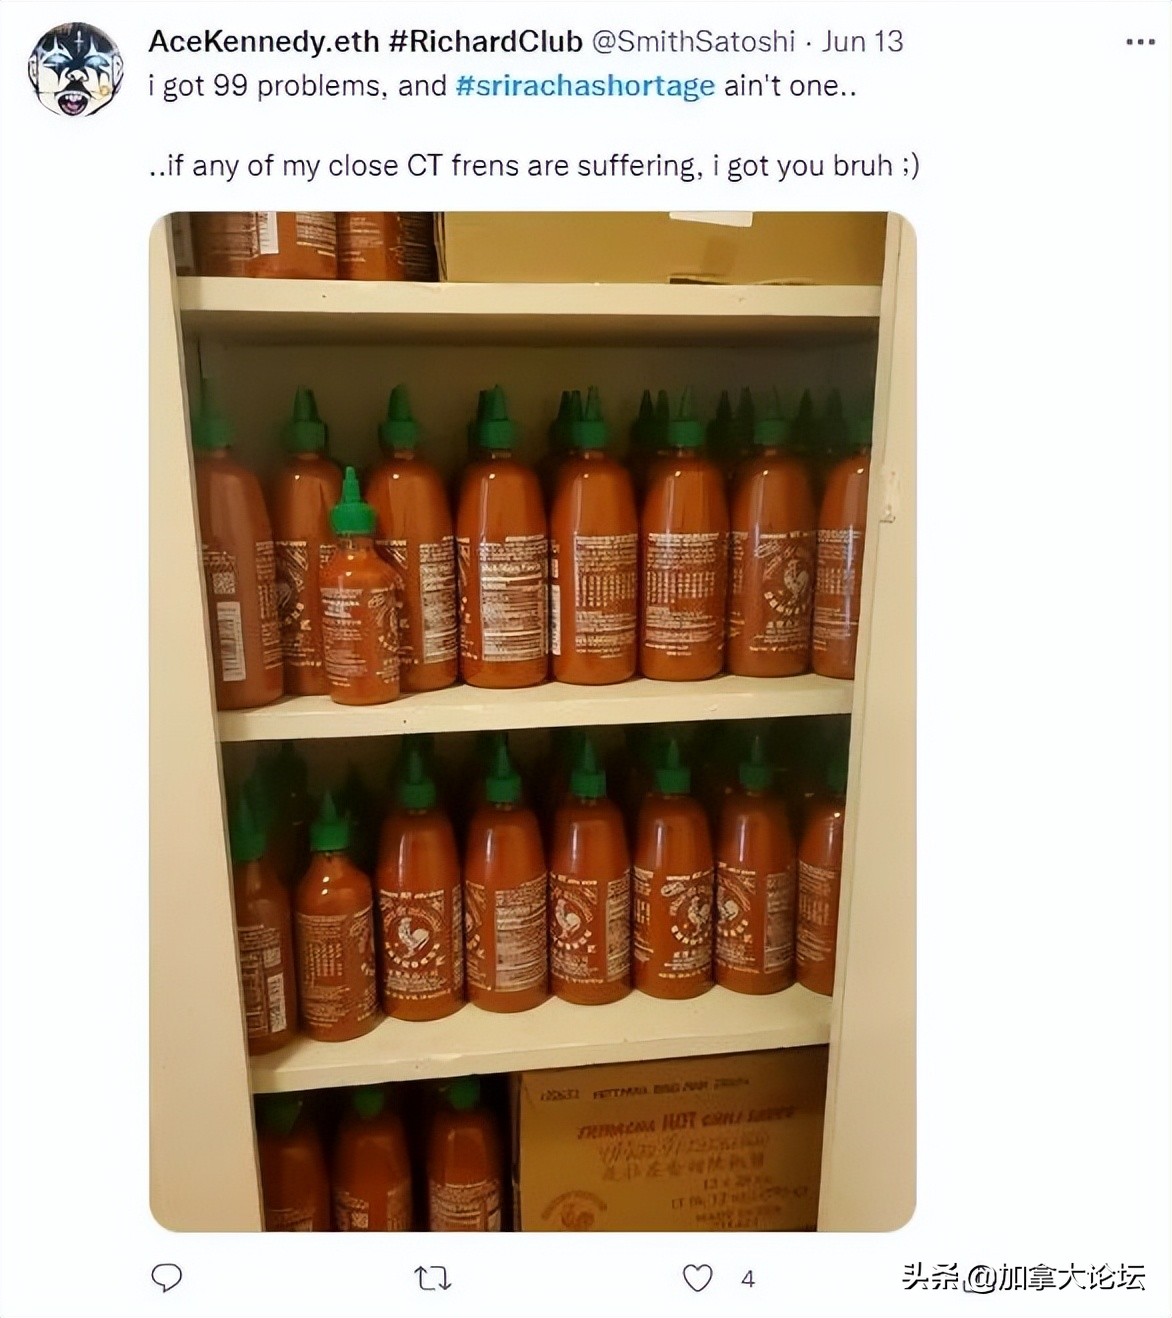Image resolution: width=1172 pixels, height=1318 pixels.
Task: Click the small Sriracha bottle in front
Action: pyautogui.click(x=357, y=588)
